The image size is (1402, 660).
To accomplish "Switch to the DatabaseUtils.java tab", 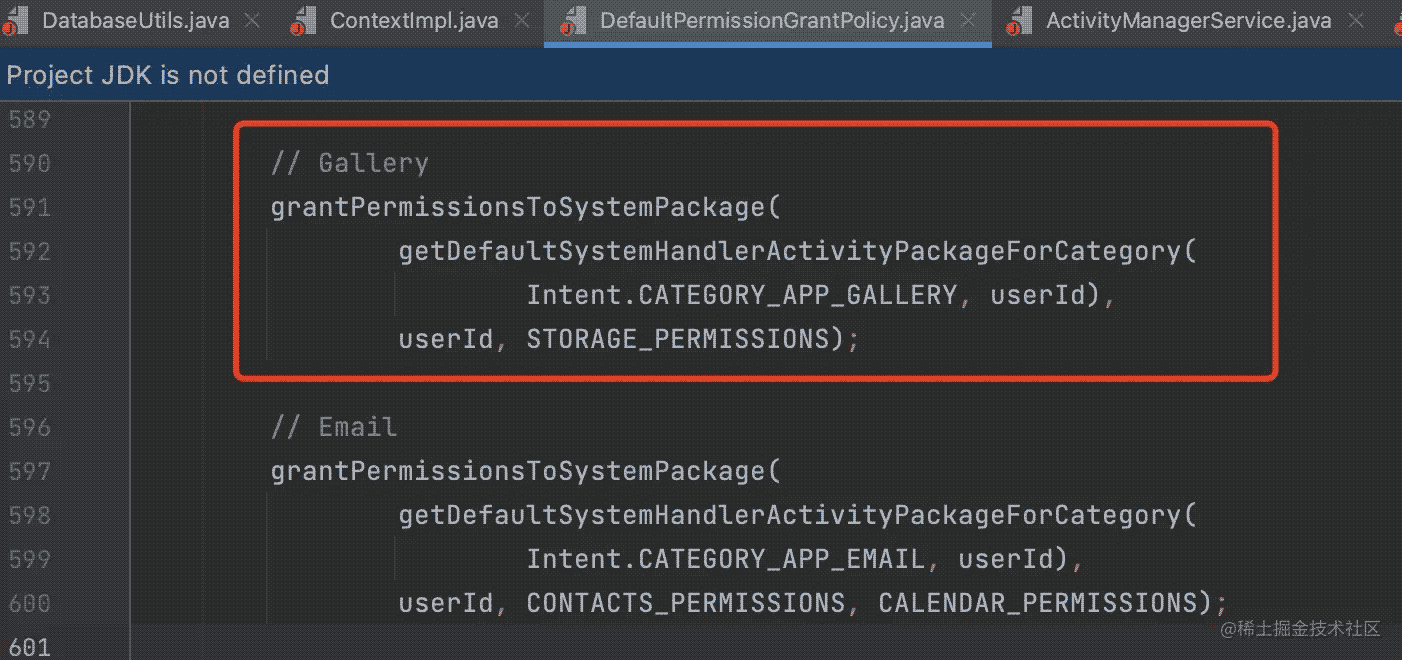I will click(x=135, y=21).
